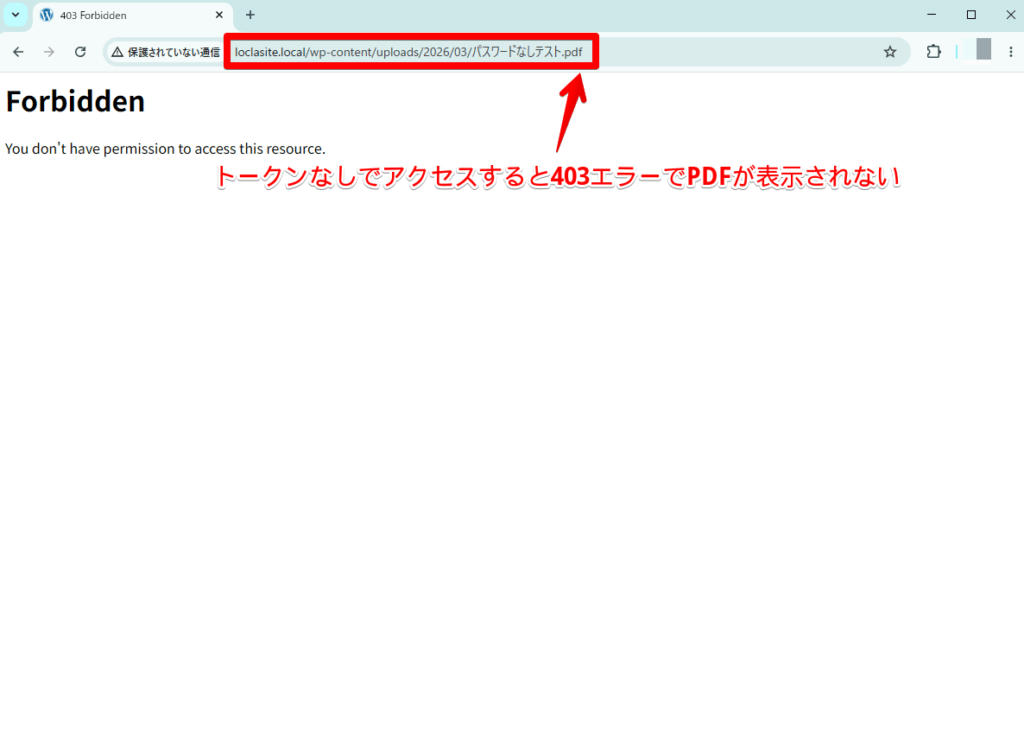
Task: Open a new tab with plus button
Action: 250,15
